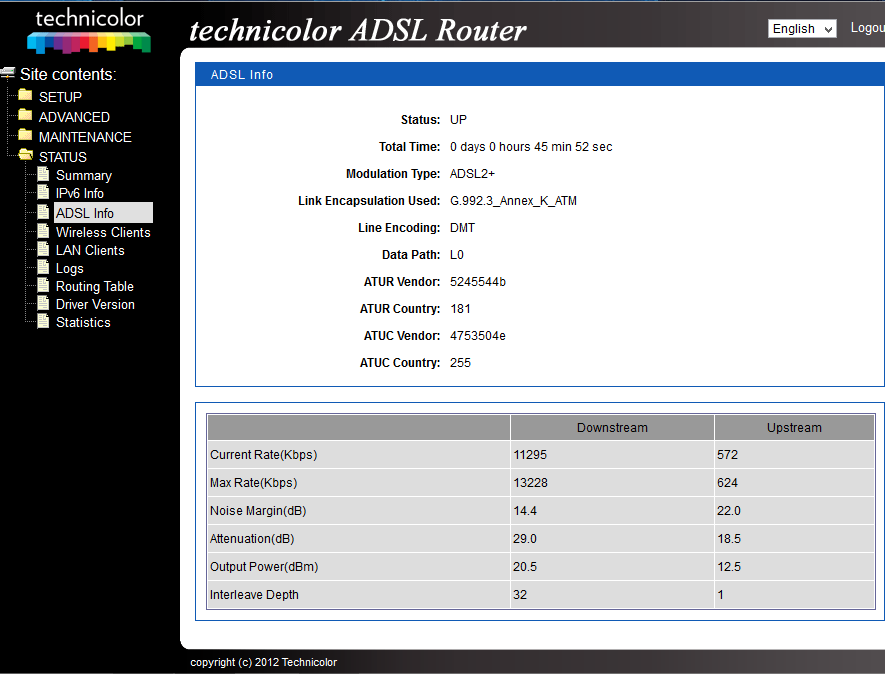The width and height of the screenshot is (885, 674).
Task: Select upstream noise margin 22.0
Action: 729,511
